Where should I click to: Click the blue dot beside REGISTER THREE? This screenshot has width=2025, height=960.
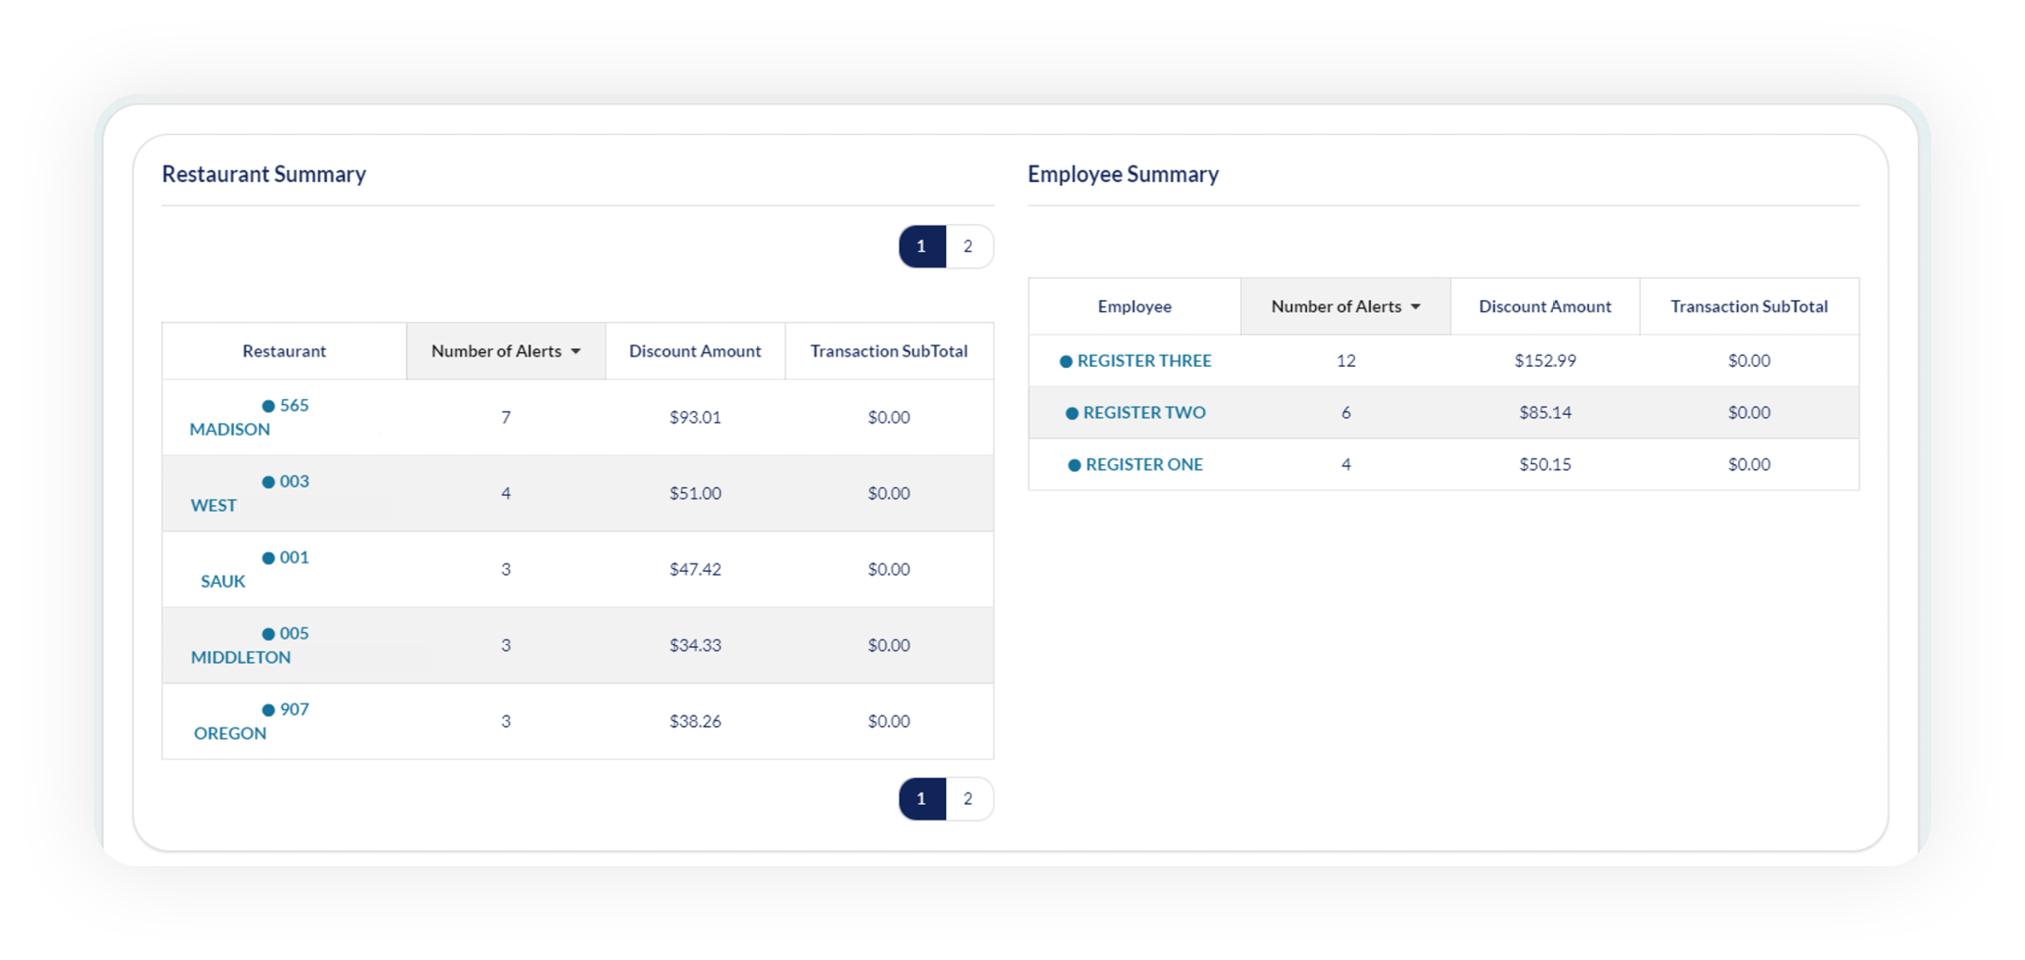tap(1066, 361)
